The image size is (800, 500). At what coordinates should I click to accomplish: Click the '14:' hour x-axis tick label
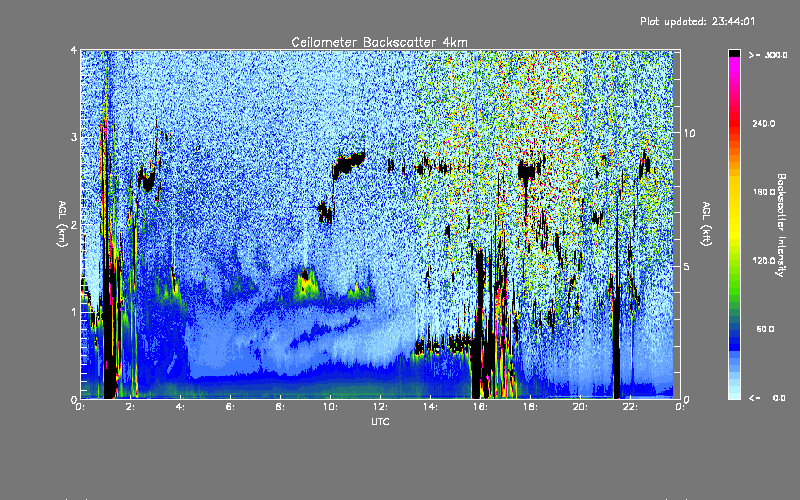[x=430, y=407]
